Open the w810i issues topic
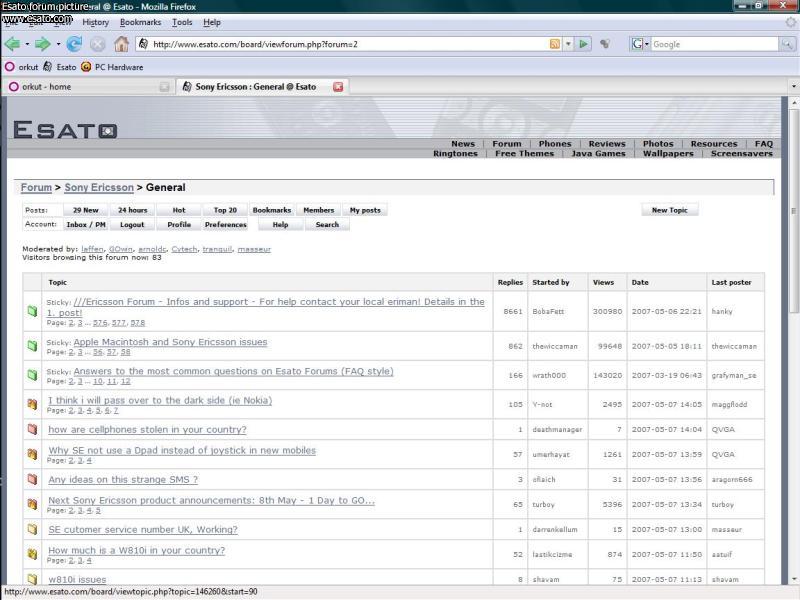This screenshot has height=600, width=800. pyautogui.click(x=77, y=580)
